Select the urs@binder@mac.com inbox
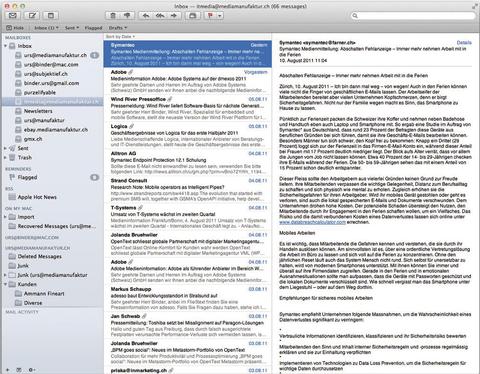This screenshot has height=374, width=480. [51, 64]
